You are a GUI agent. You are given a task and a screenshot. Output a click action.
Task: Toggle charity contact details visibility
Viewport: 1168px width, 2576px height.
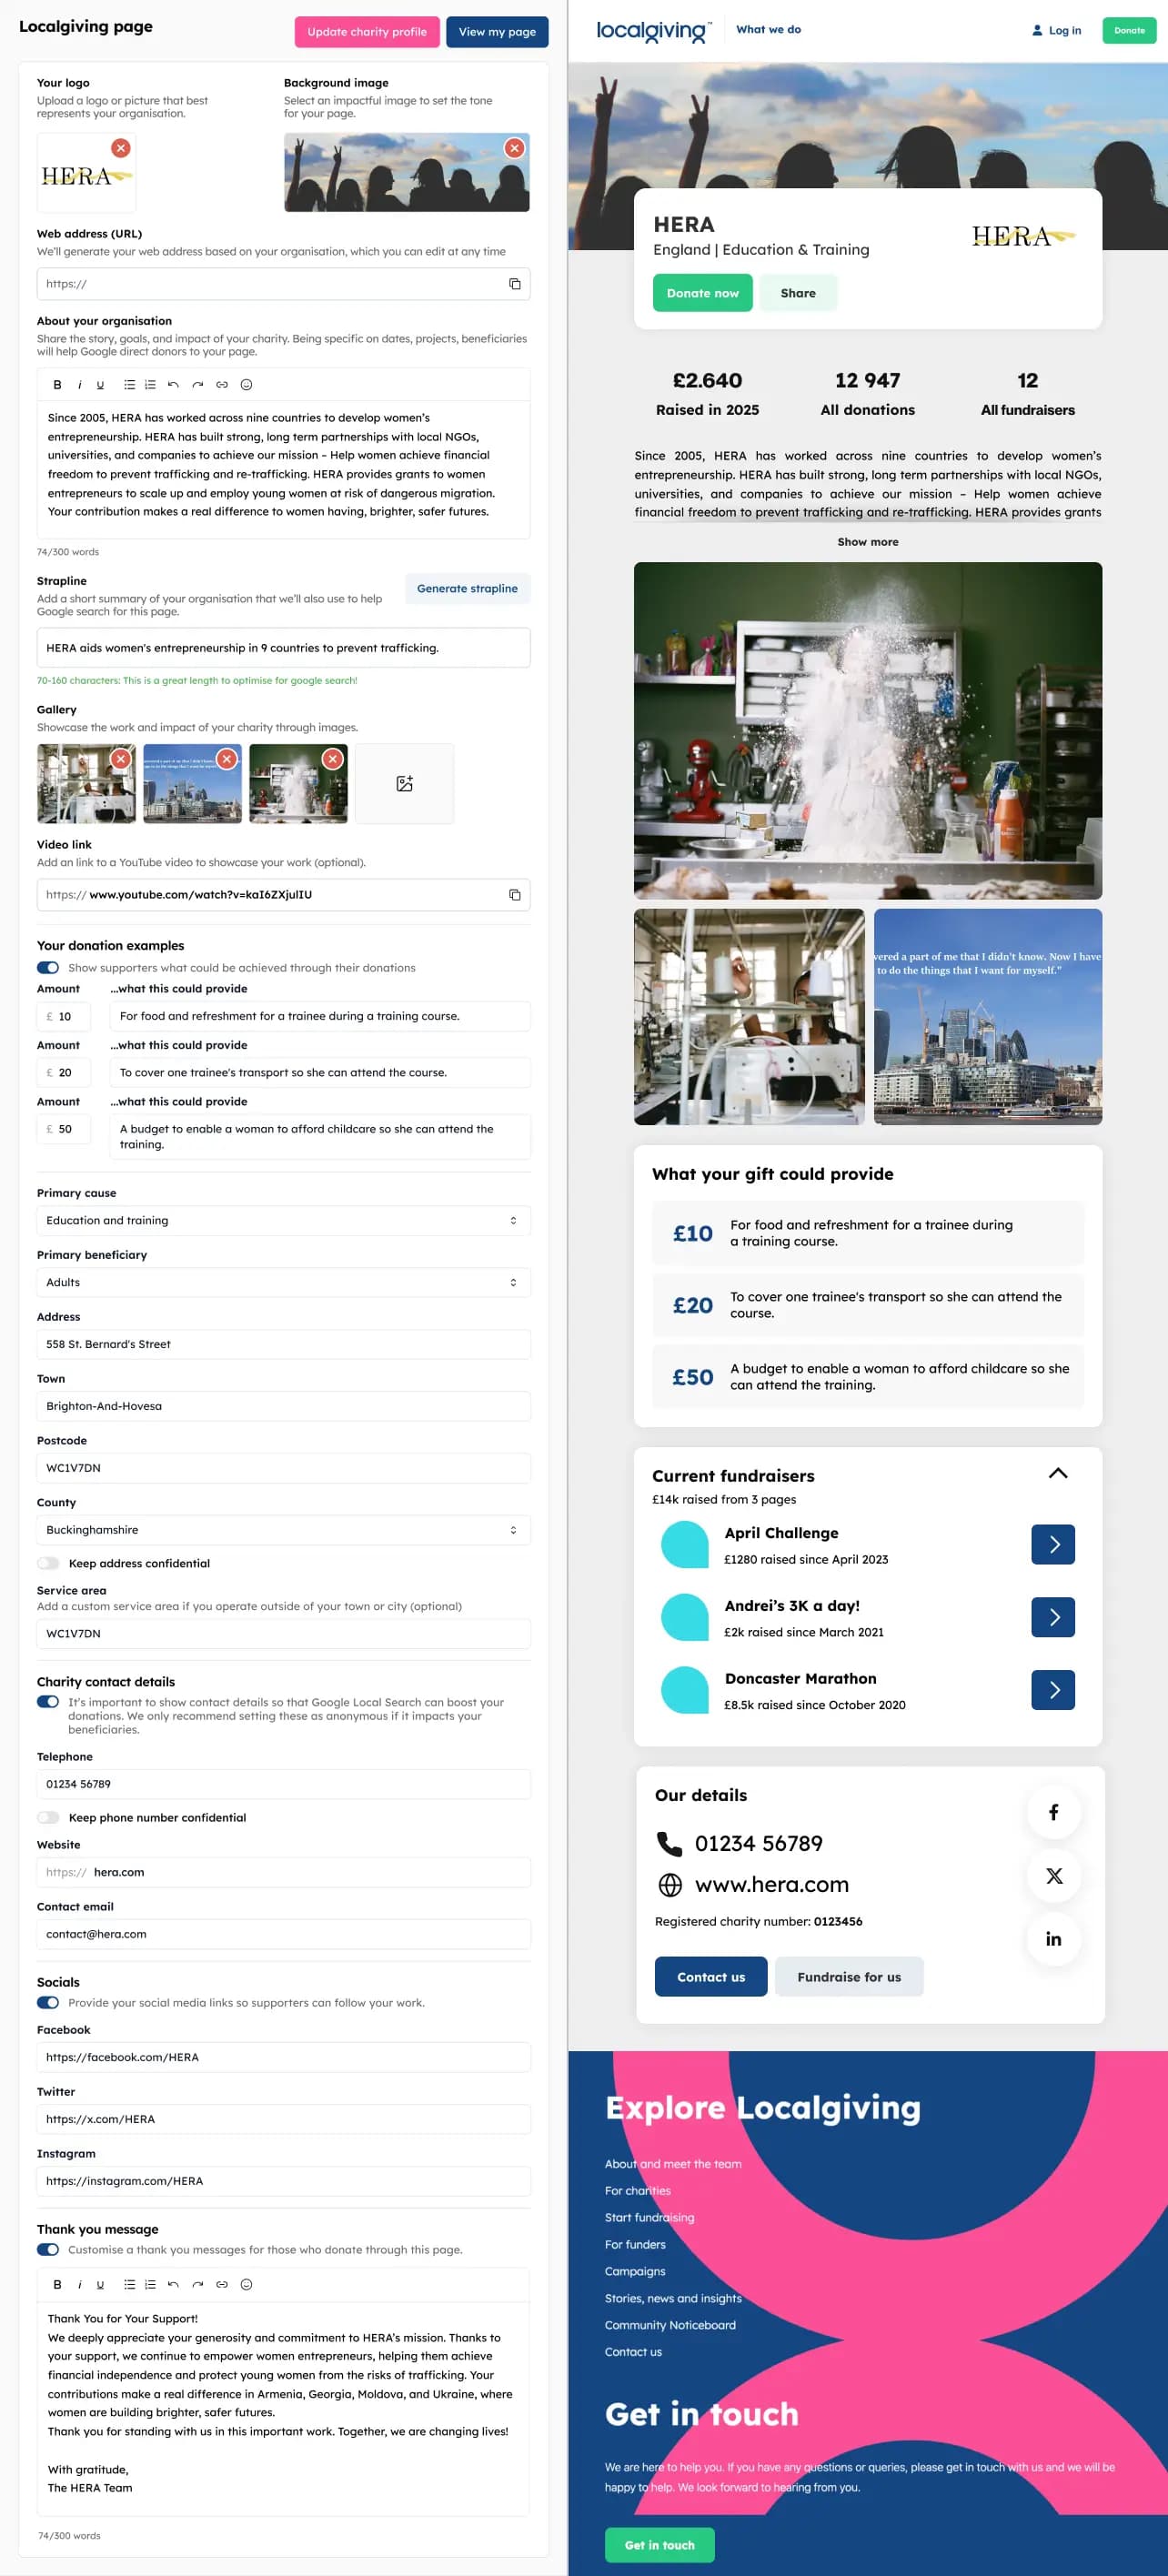click(x=48, y=1702)
